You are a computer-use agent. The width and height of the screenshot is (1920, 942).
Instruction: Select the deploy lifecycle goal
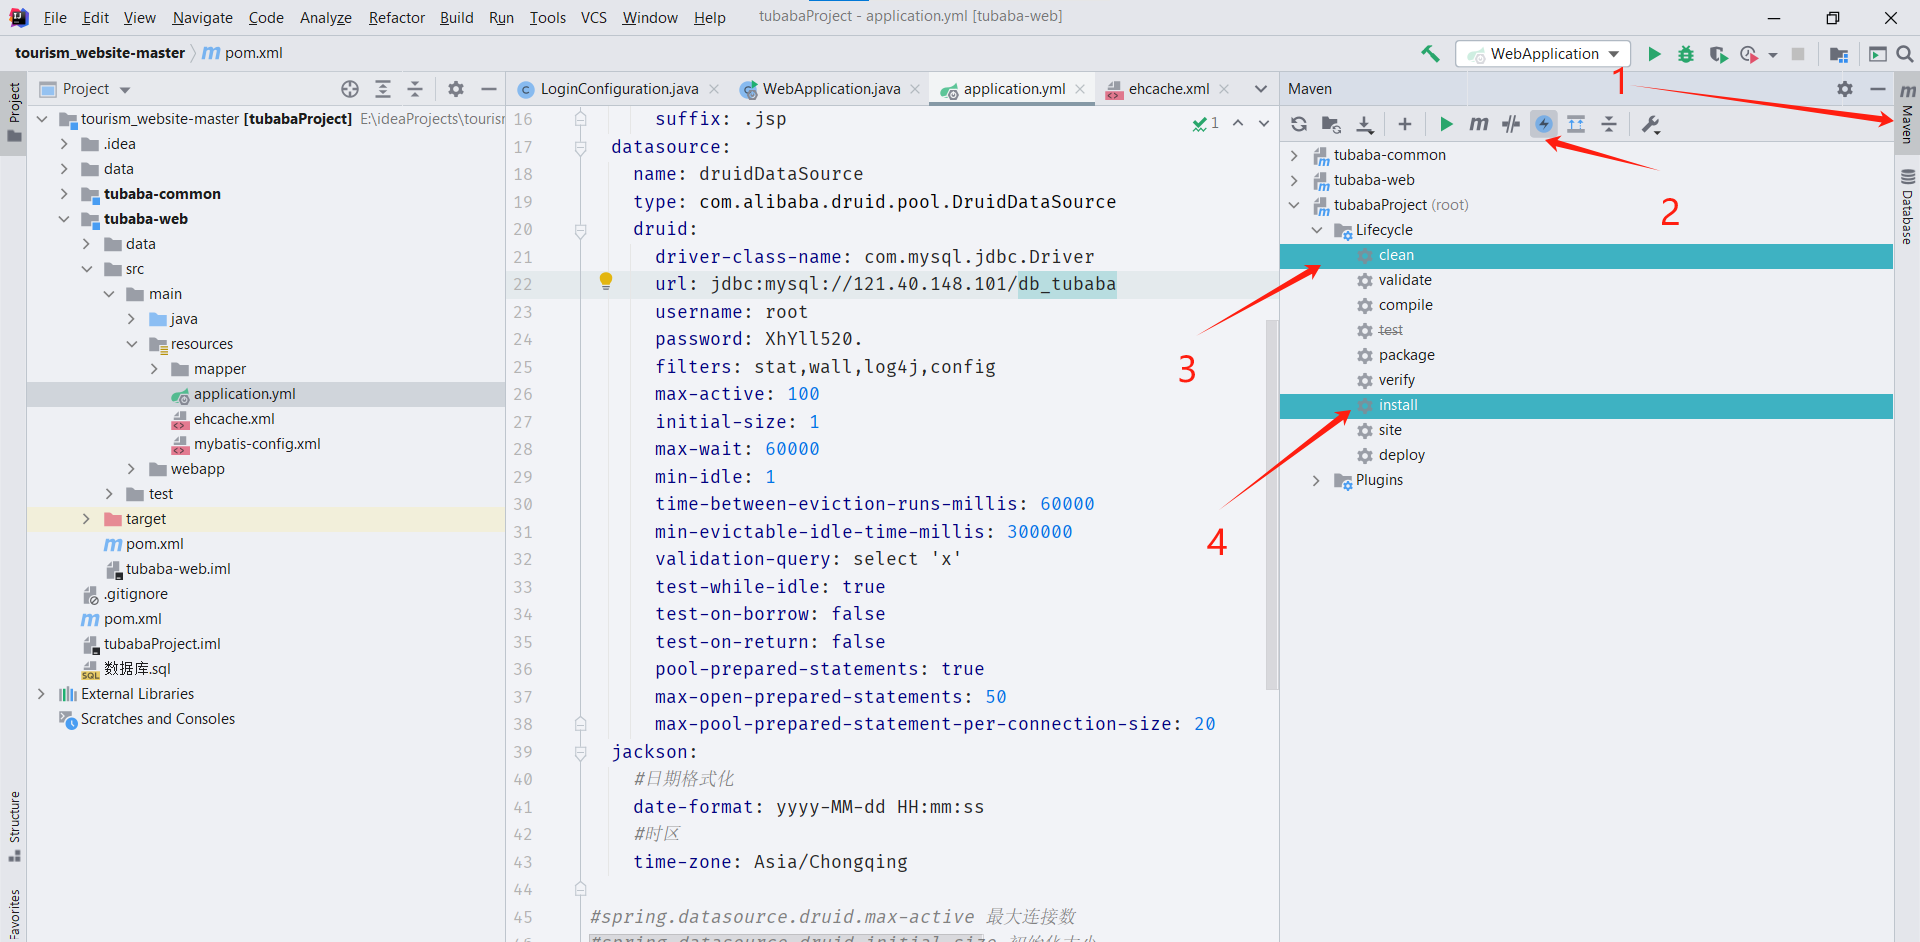click(x=1401, y=455)
